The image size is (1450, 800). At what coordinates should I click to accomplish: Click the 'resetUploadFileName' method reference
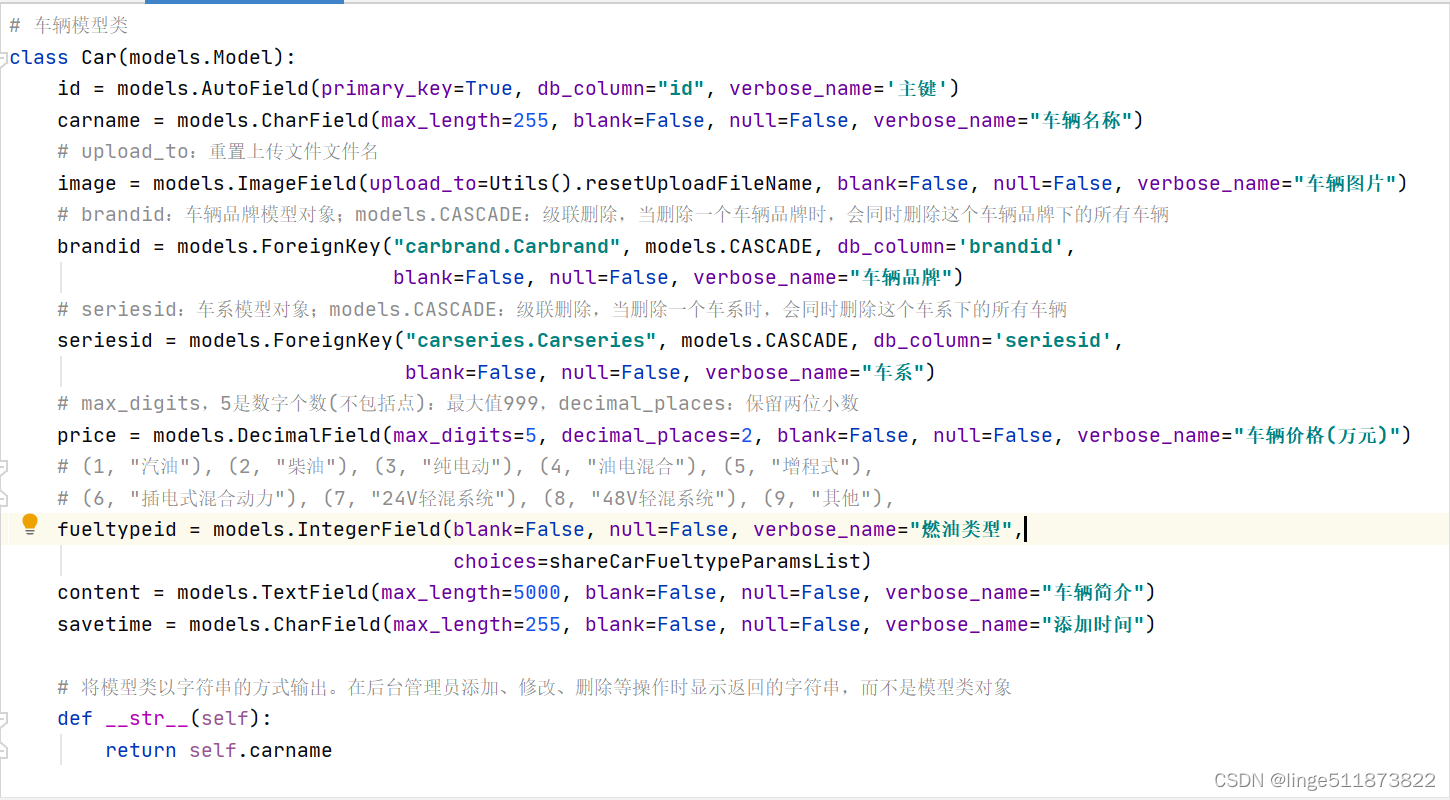click(x=699, y=184)
